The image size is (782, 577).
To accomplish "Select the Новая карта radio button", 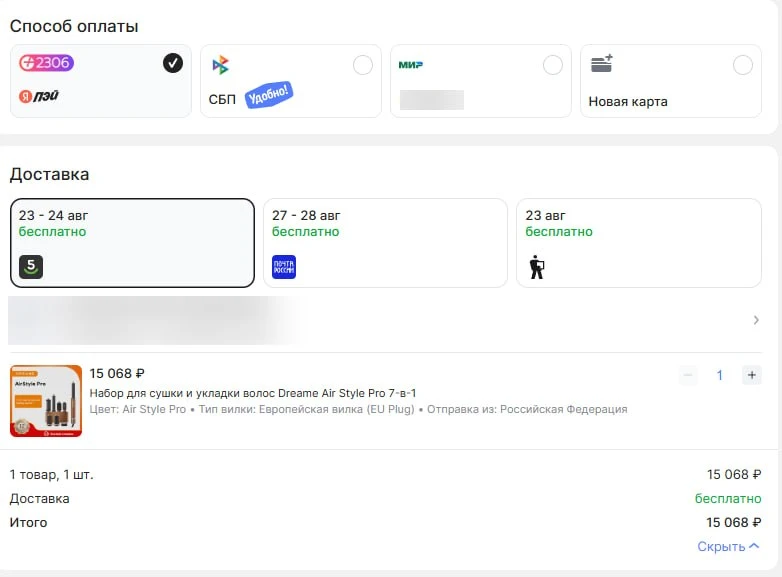I will (743, 65).
